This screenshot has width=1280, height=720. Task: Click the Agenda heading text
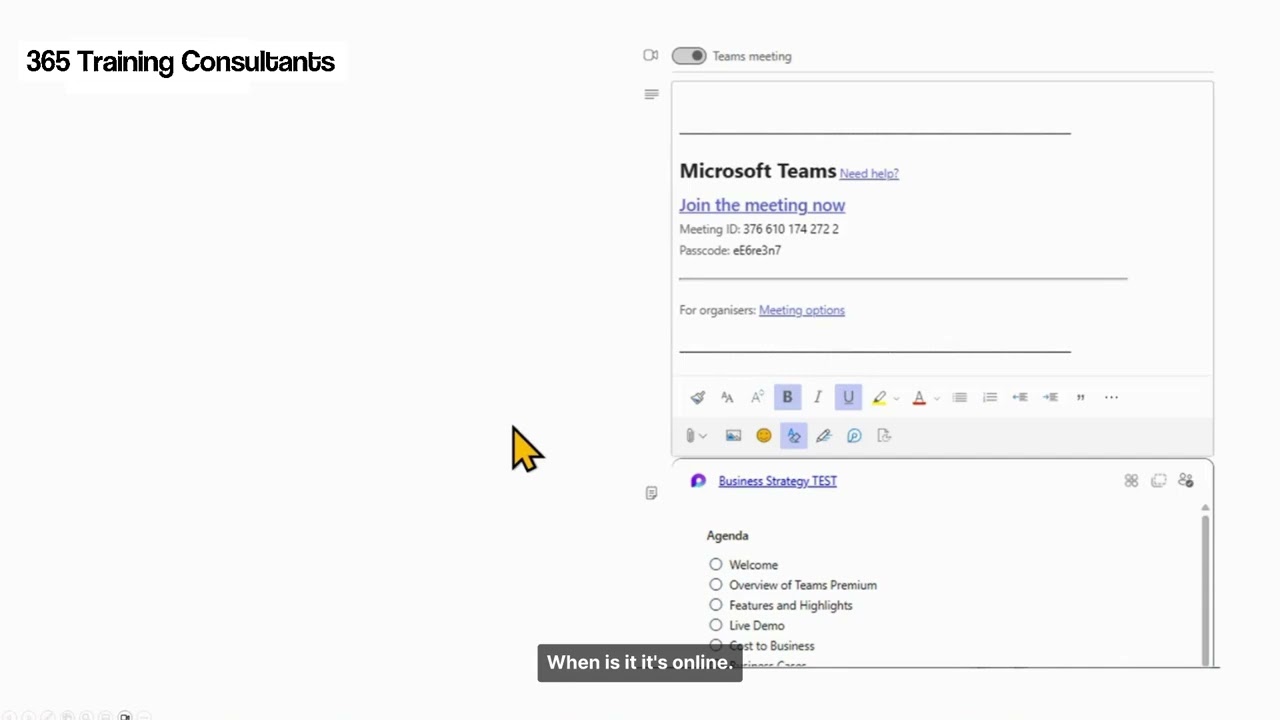pyautogui.click(x=727, y=536)
